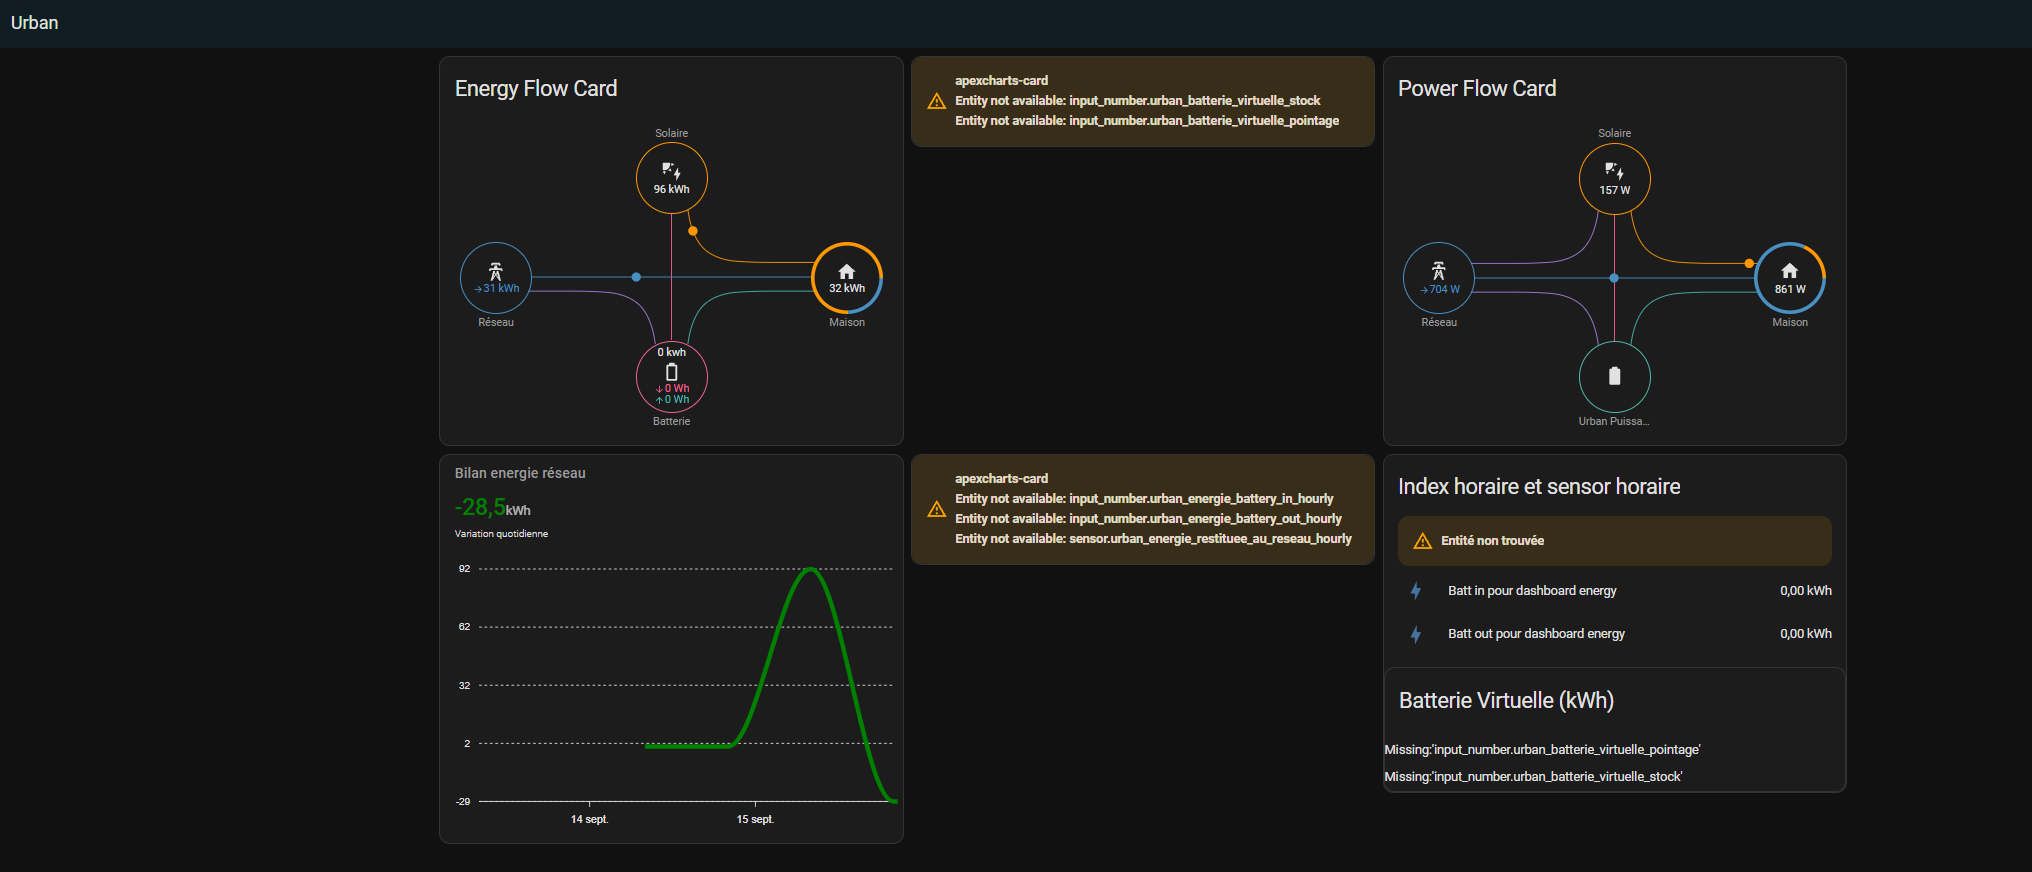This screenshot has width=2032, height=872.
Task: Open Batt in pour dashboard energy entity
Action: pyautogui.click(x=1532, y=591)
